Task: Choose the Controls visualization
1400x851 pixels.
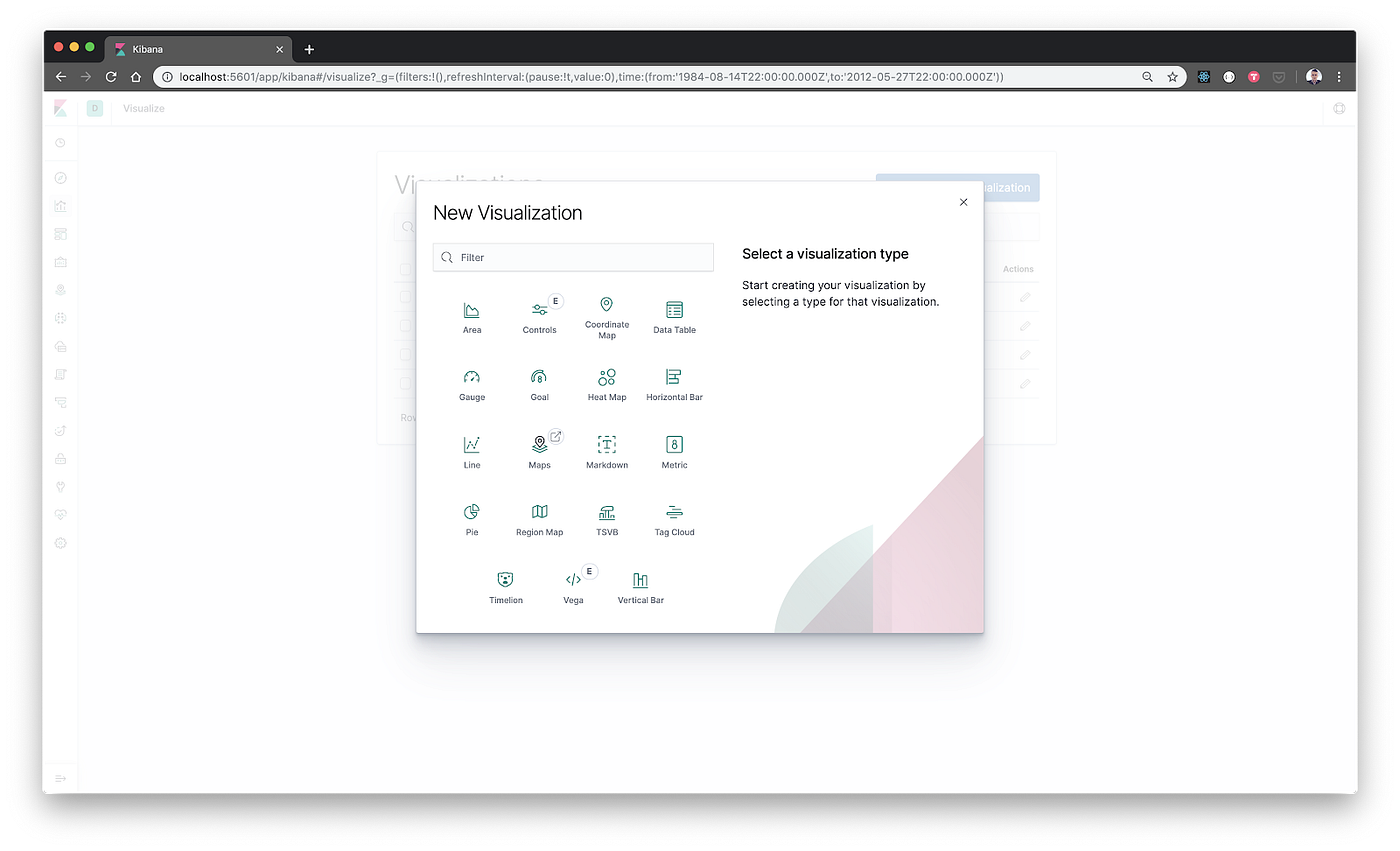Action: tap(539, 317)
